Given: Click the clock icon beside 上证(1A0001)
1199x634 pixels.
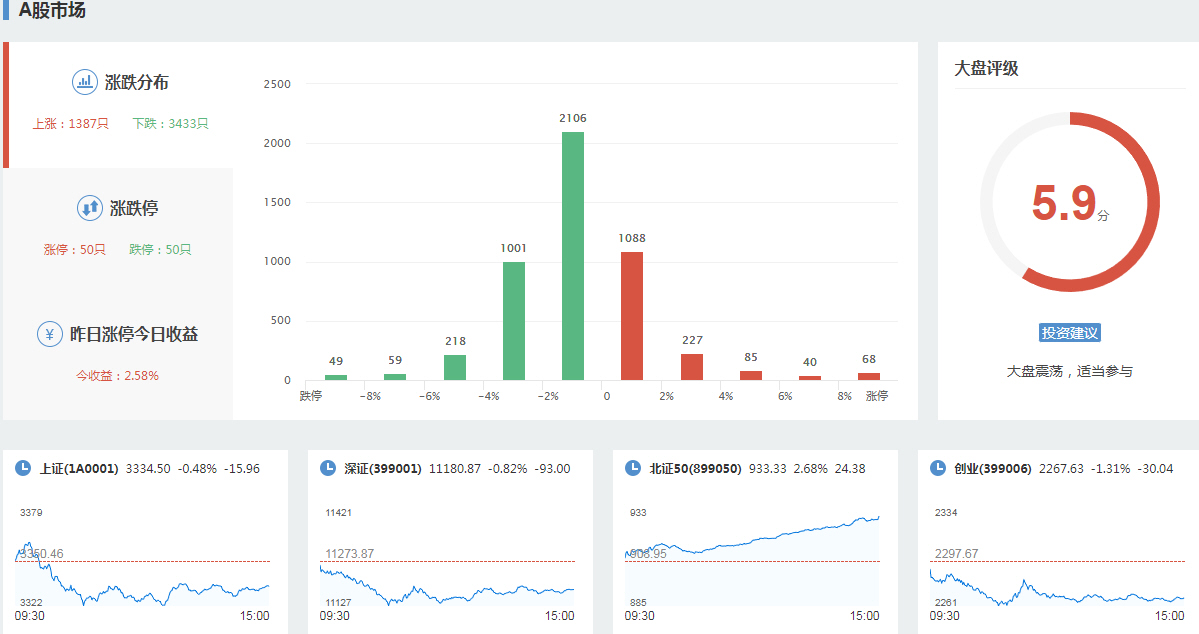Looking at the screenshot, I should tap(23, 468).
